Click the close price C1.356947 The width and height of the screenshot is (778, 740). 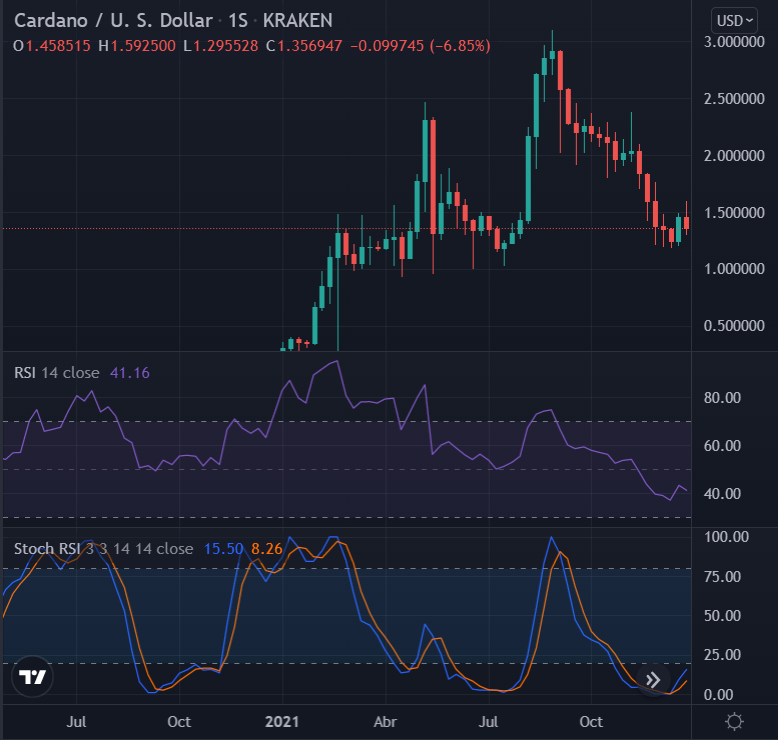[304, 46]
